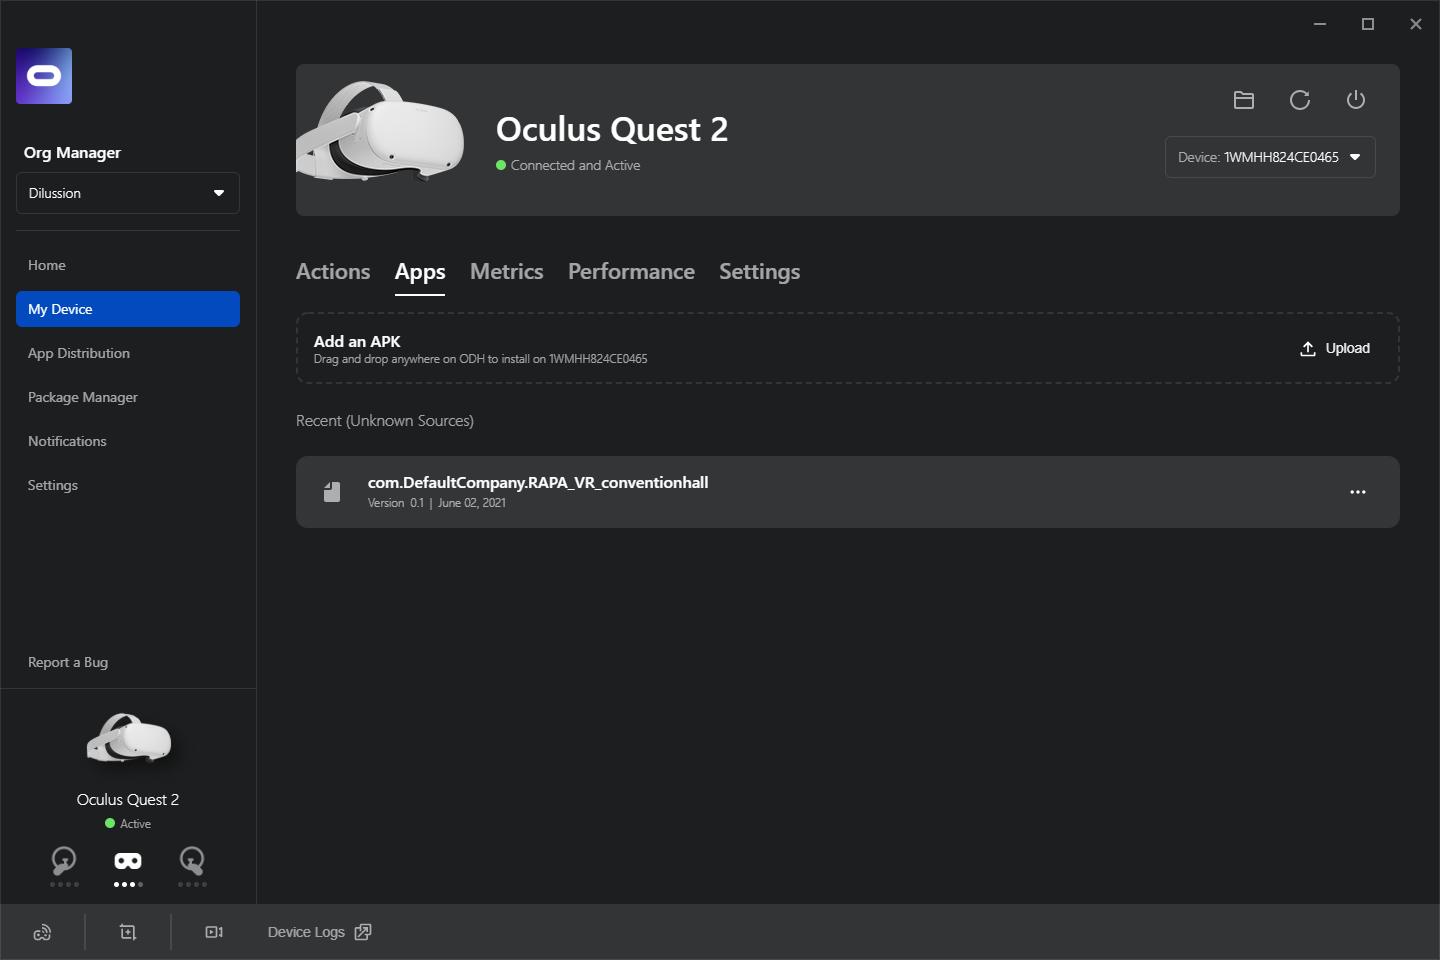Click the Connected and Active status text
Screen dimensions: 1440x960
point(576,165)
